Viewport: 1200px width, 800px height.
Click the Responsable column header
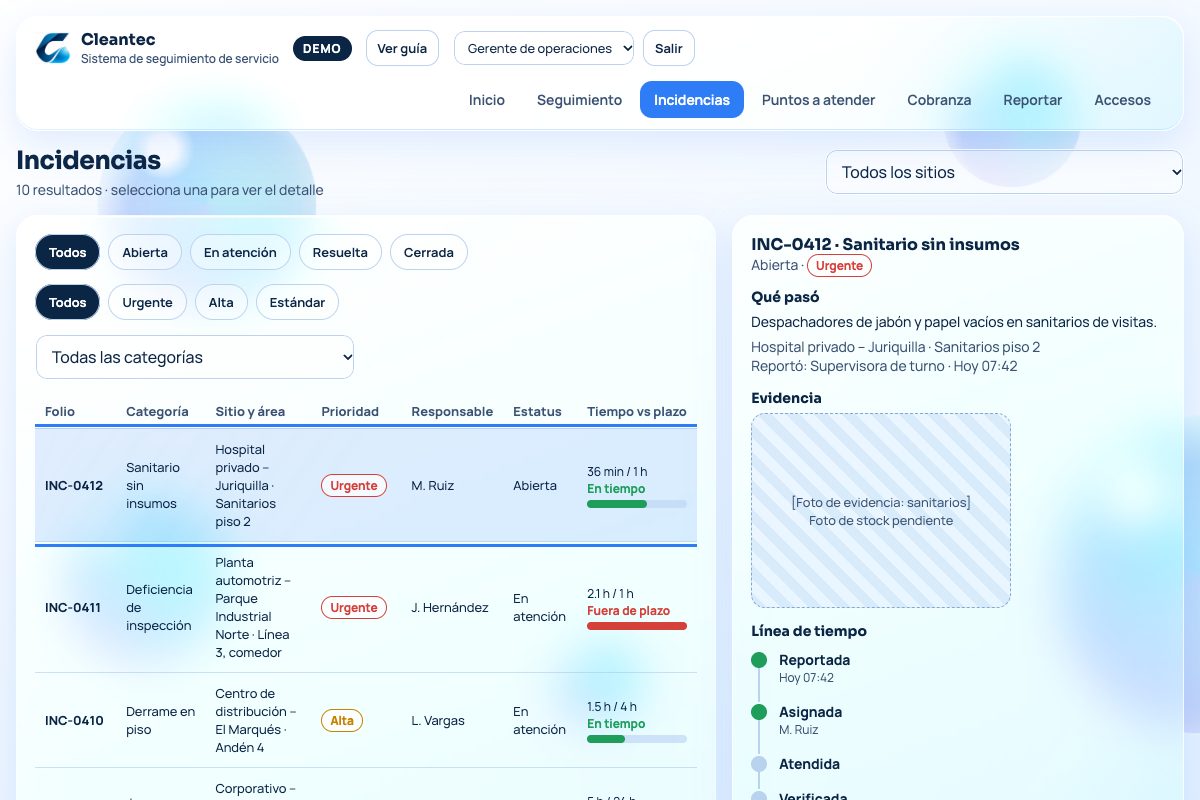452,411
